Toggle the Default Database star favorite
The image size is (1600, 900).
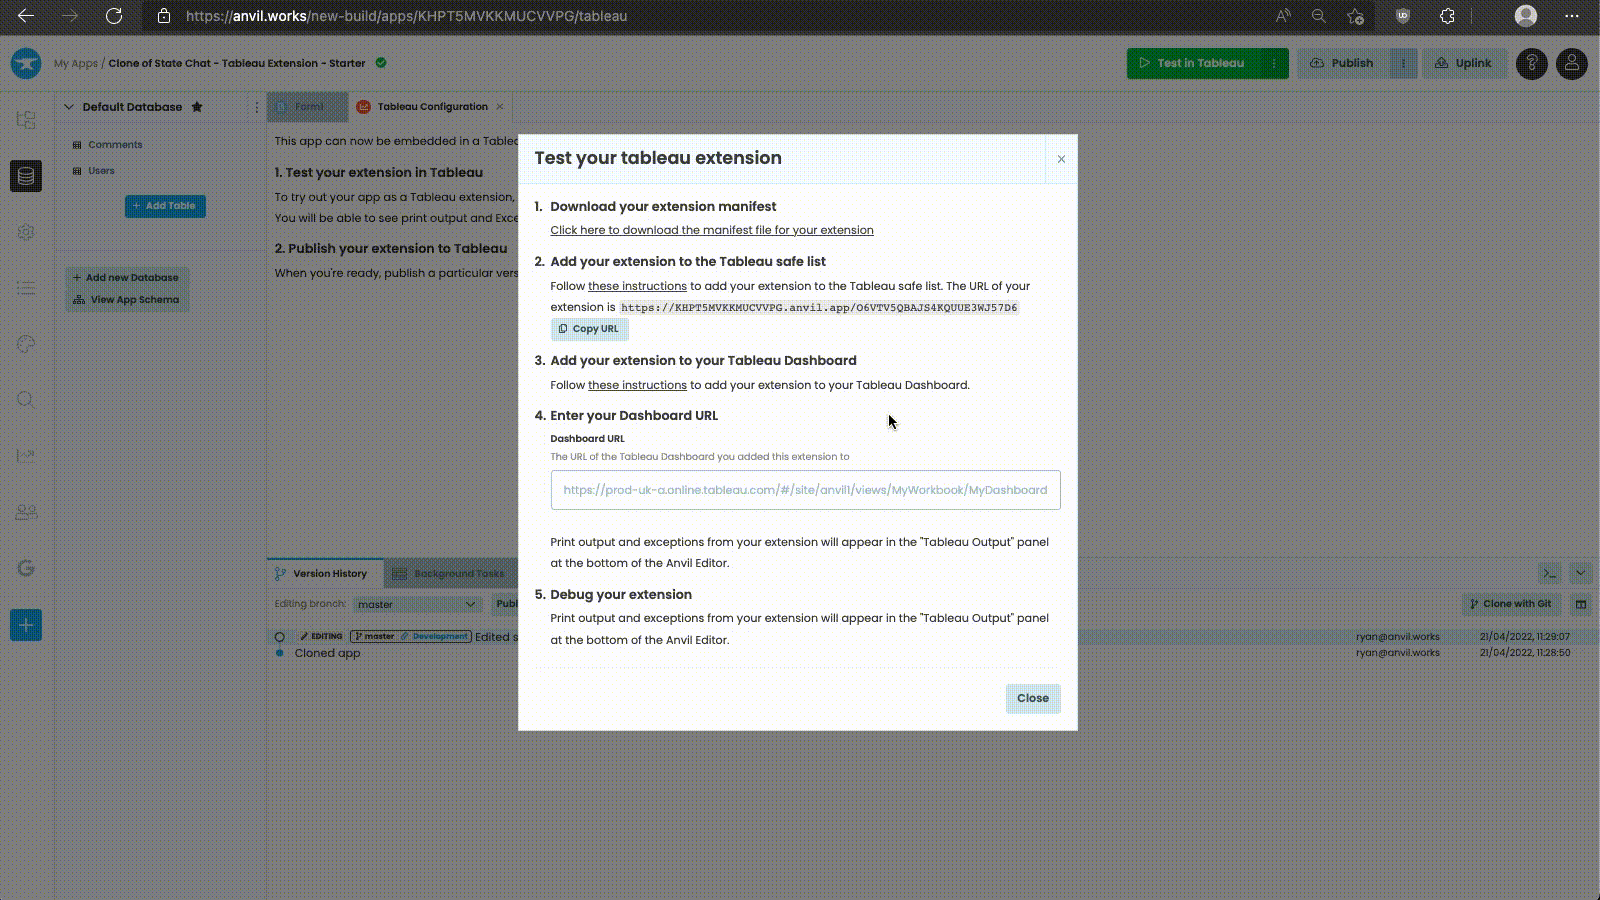point(197,107)
